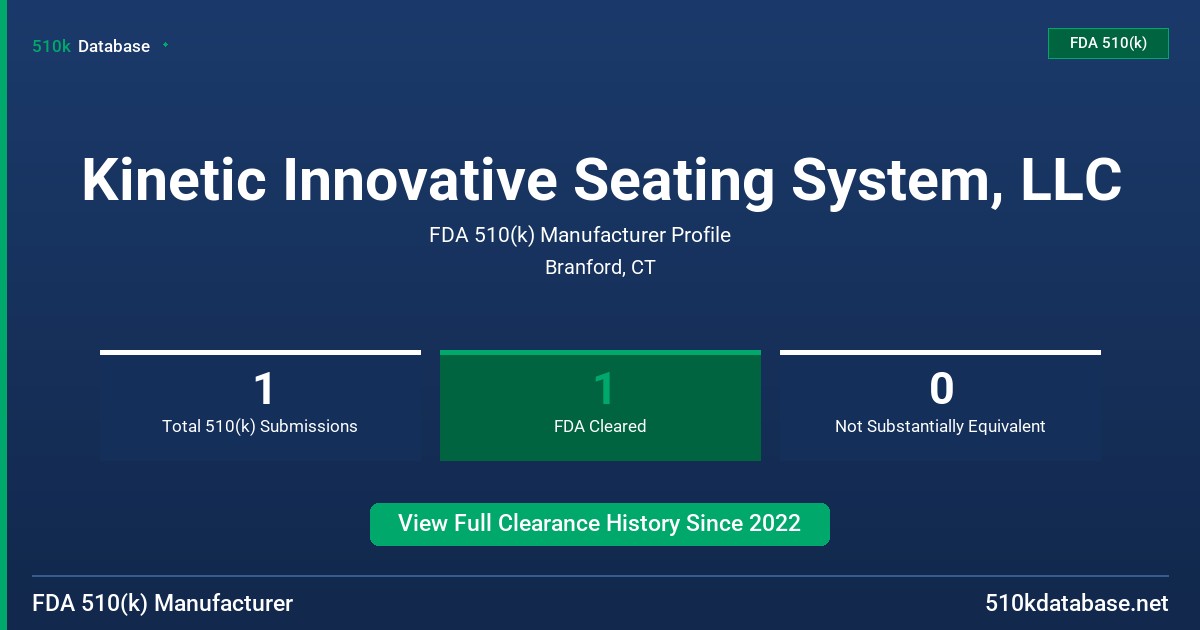1200x630 pixels.
Task: Click the Branford, CT location text
Action: click(x=600, y=268)
